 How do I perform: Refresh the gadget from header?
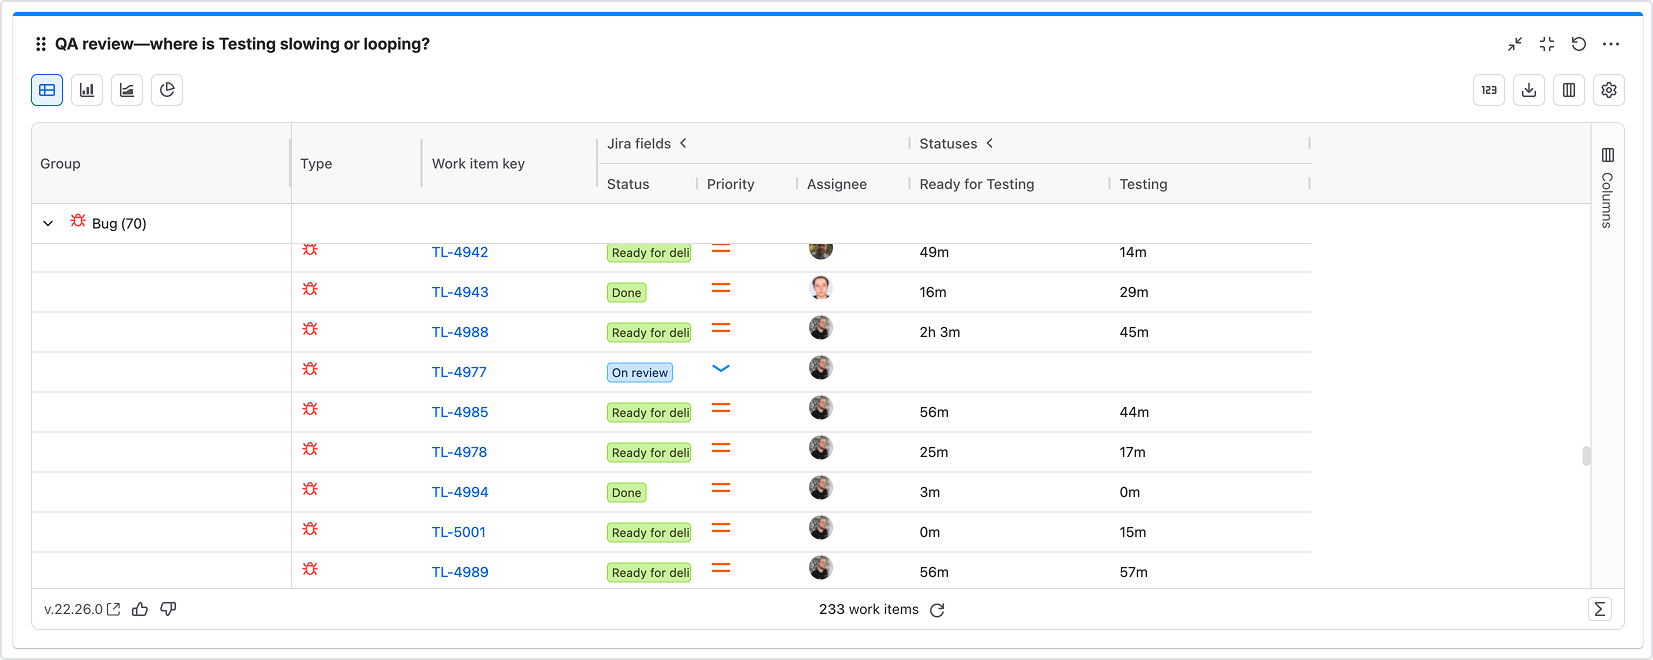[x=1579, y=44]
